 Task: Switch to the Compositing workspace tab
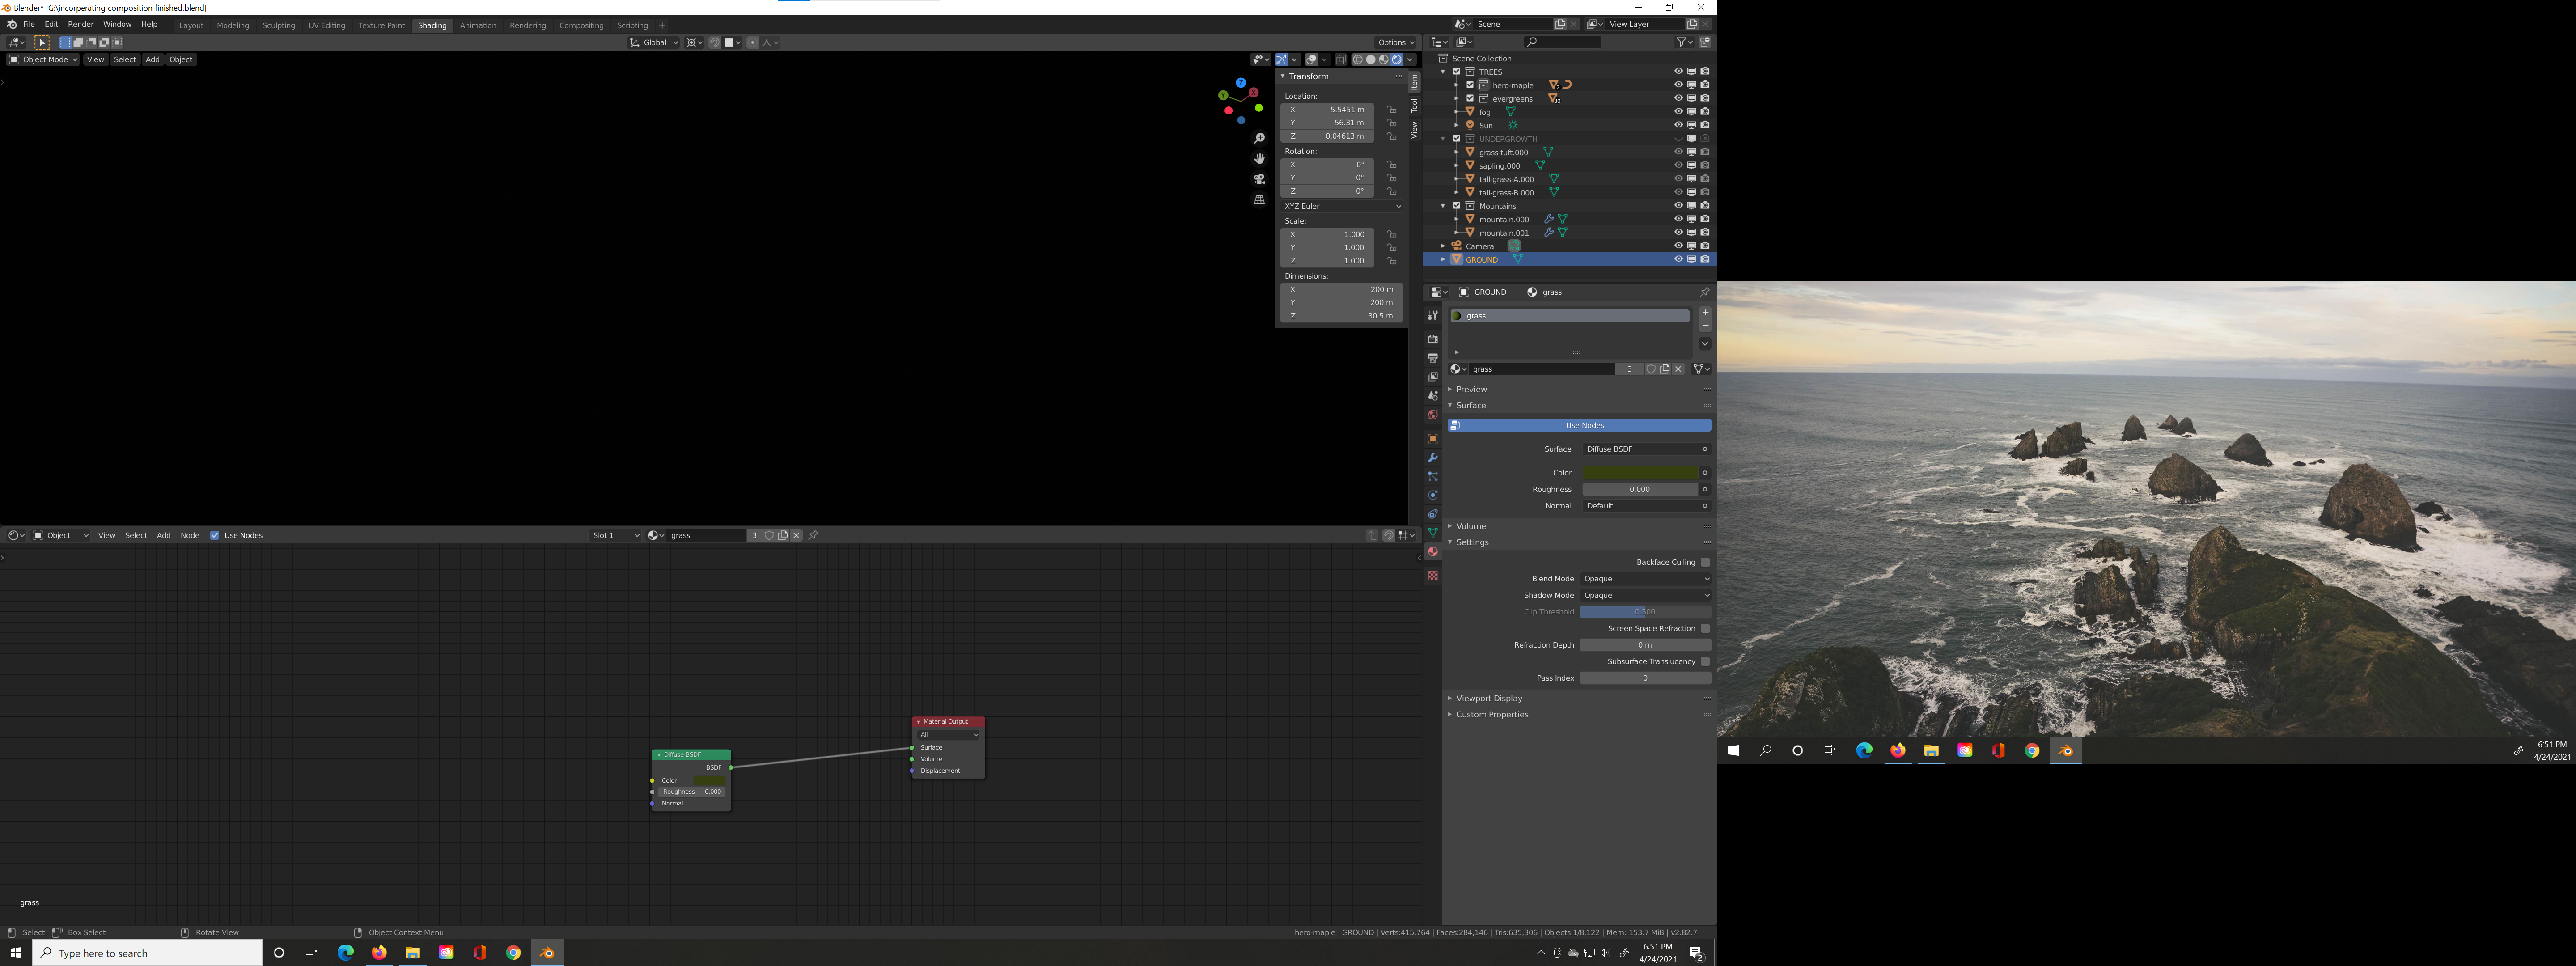click(581, 25)
